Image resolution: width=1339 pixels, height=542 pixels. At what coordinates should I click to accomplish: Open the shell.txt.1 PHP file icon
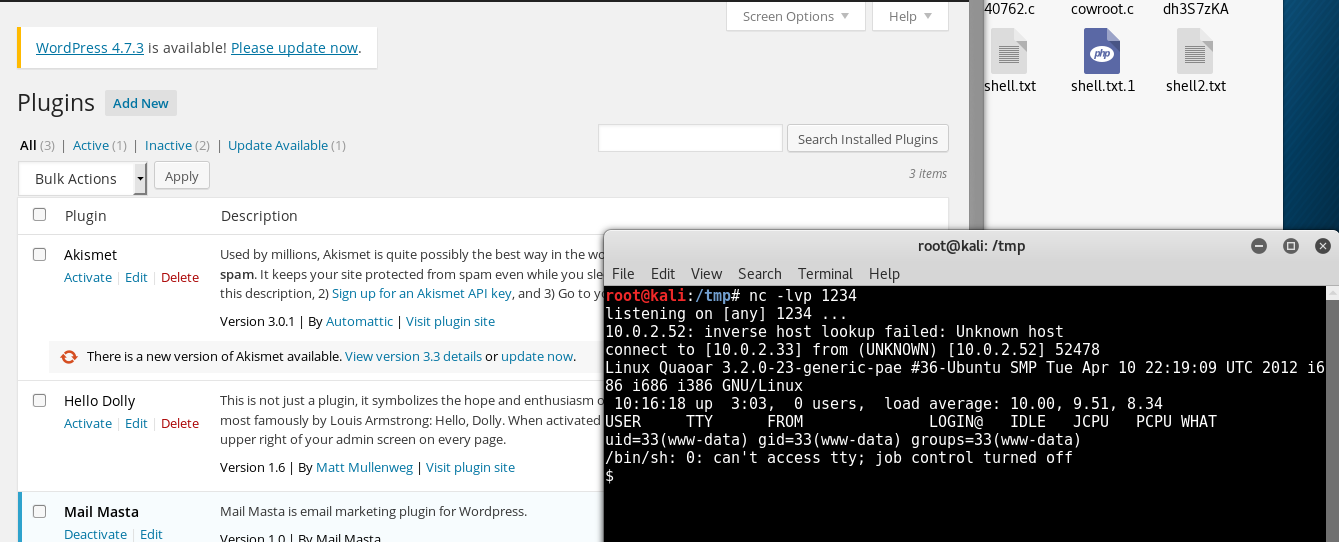click(x=1102, y=50)
